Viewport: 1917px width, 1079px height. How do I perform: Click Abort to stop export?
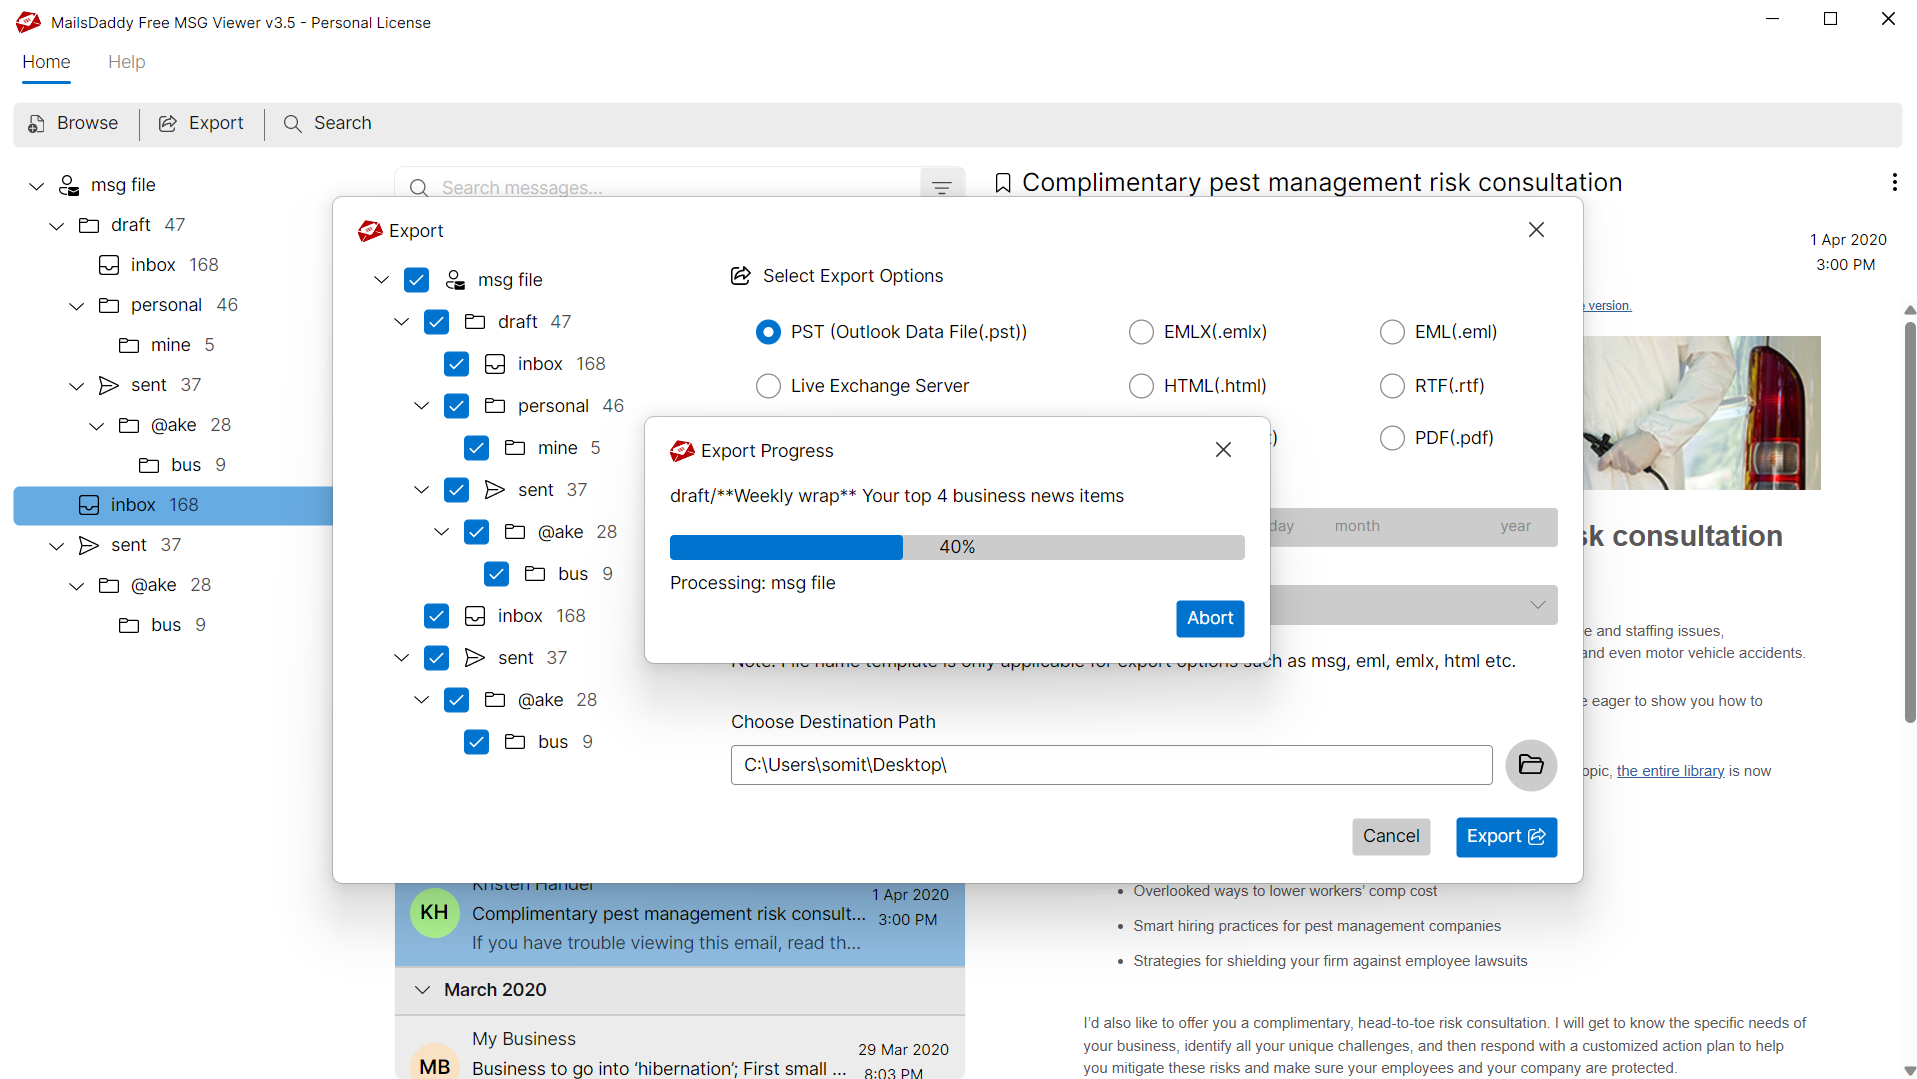coord(1210,618)
